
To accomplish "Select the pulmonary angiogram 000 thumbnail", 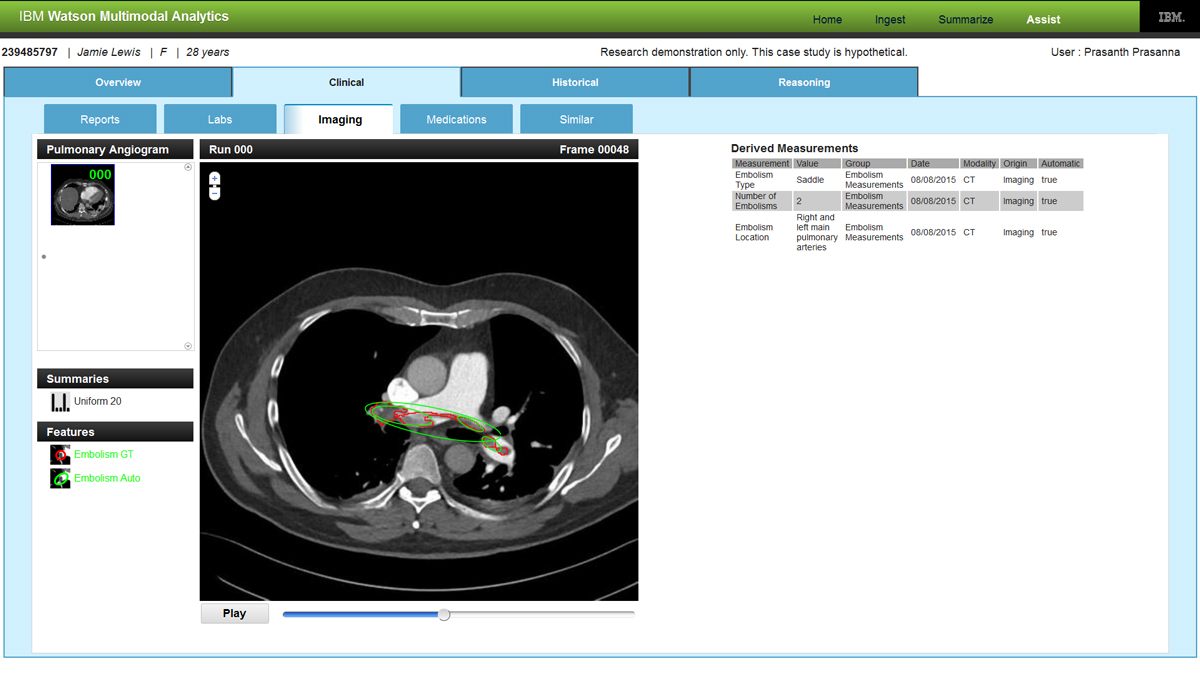I will click(x=83, y=195).
